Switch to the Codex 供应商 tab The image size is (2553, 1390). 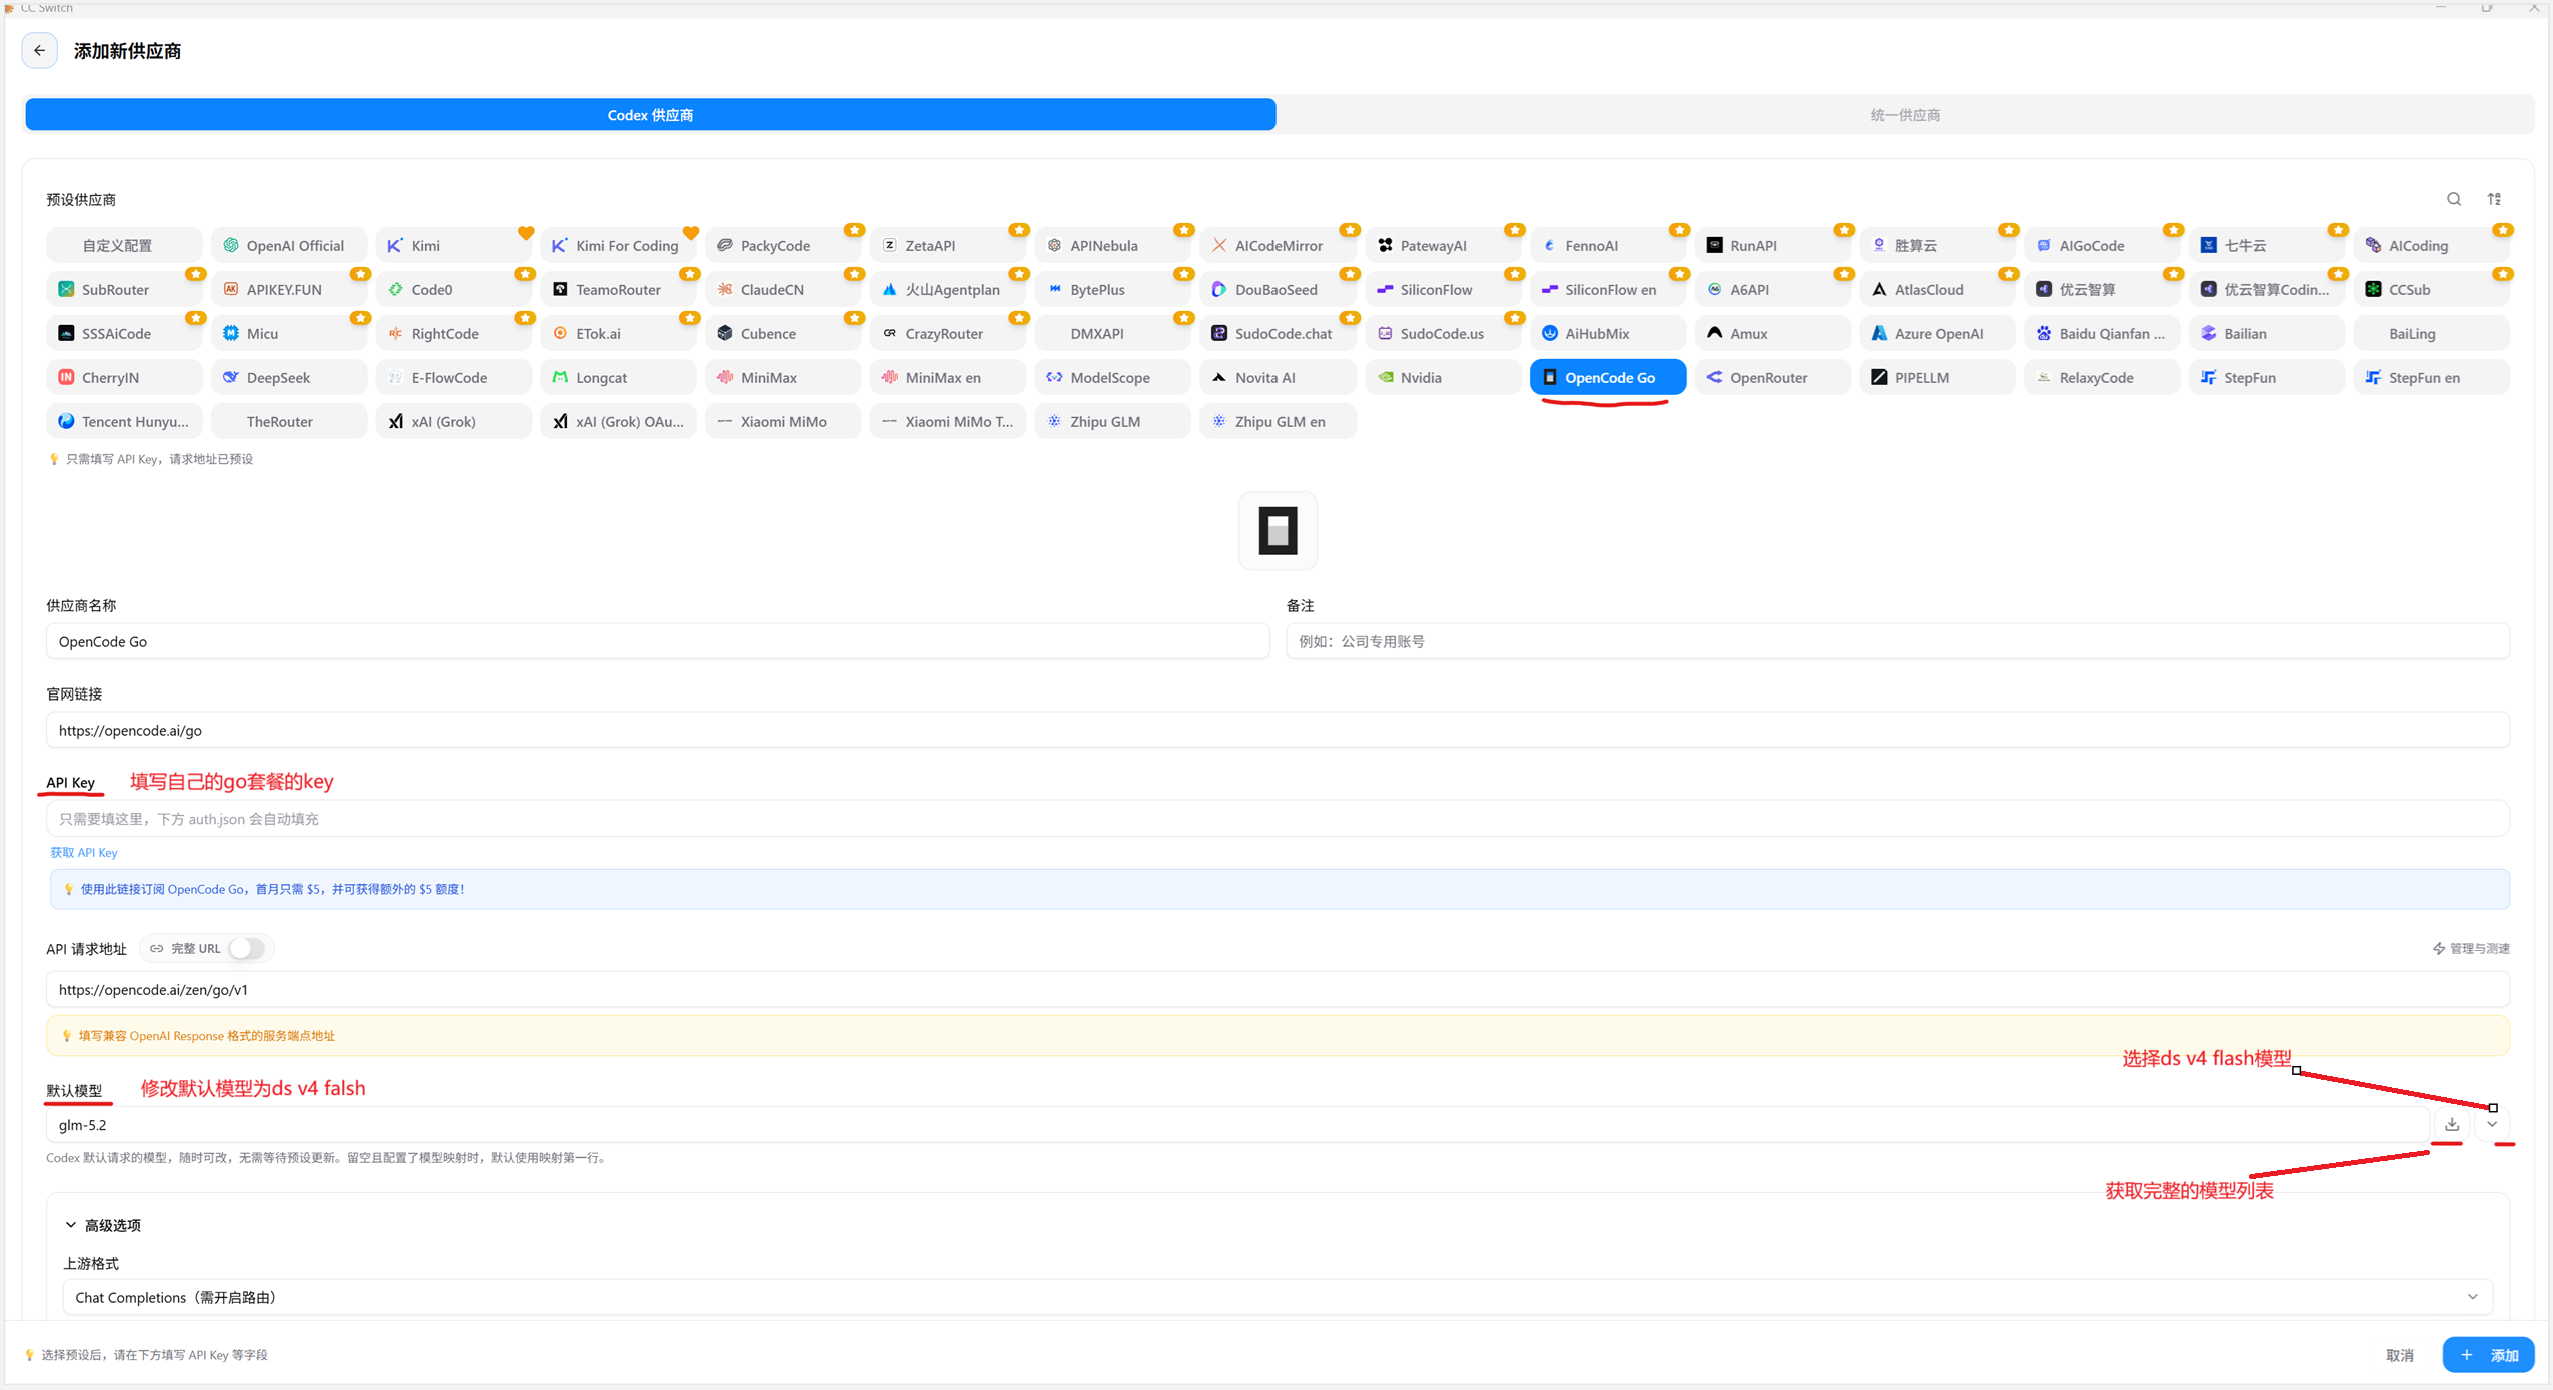click(x=650, y=115)
